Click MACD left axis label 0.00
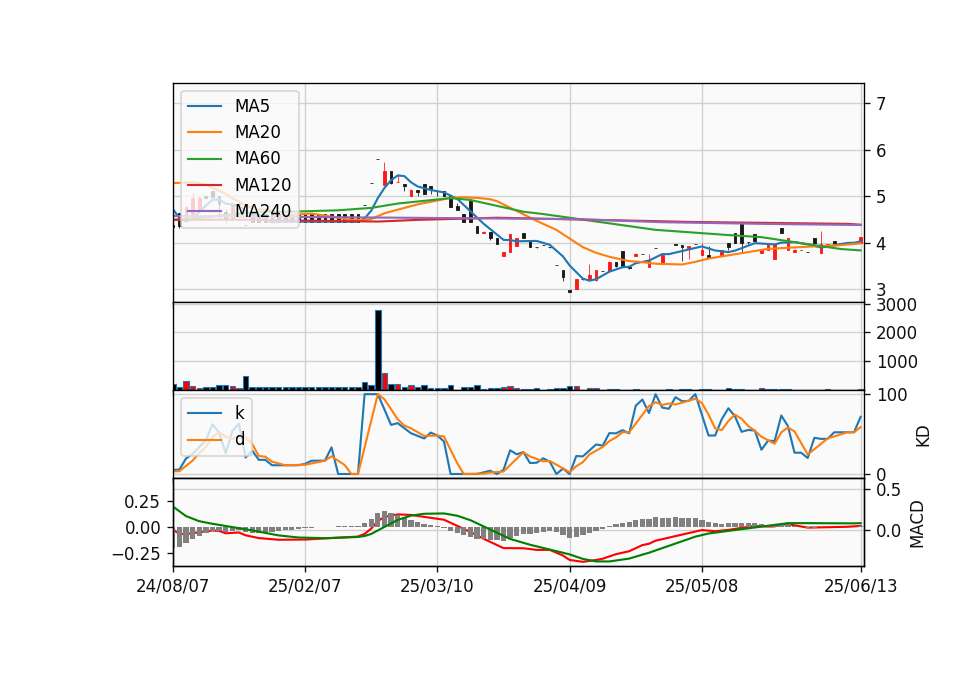 (x=141, y=528)
